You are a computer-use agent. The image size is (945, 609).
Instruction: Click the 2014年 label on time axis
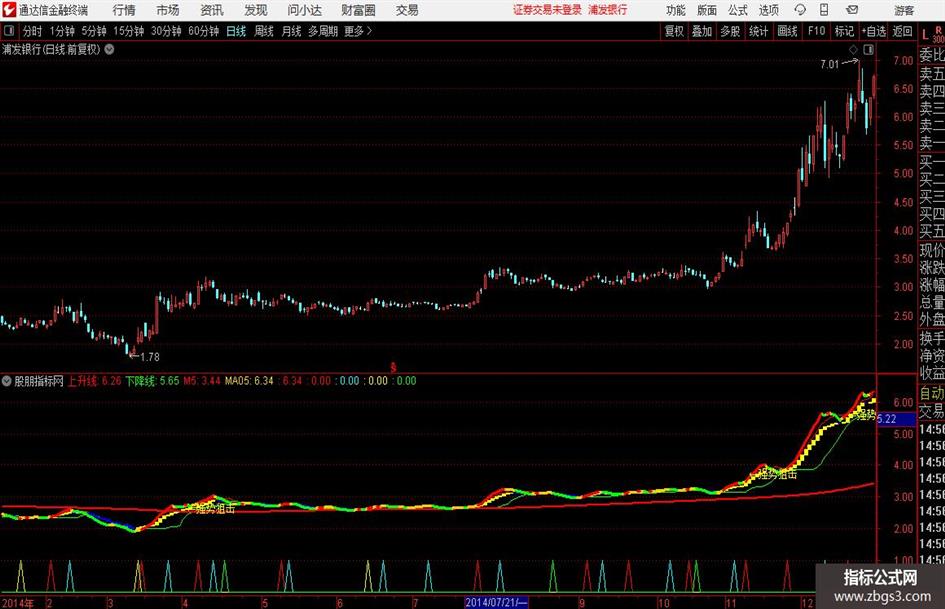click(x=18, y=602)
